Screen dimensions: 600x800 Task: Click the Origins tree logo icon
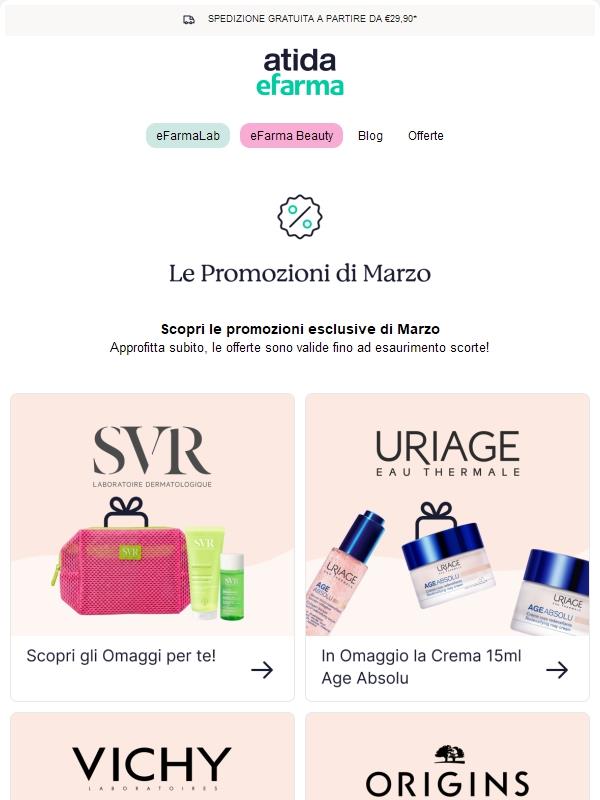(449, 754)
